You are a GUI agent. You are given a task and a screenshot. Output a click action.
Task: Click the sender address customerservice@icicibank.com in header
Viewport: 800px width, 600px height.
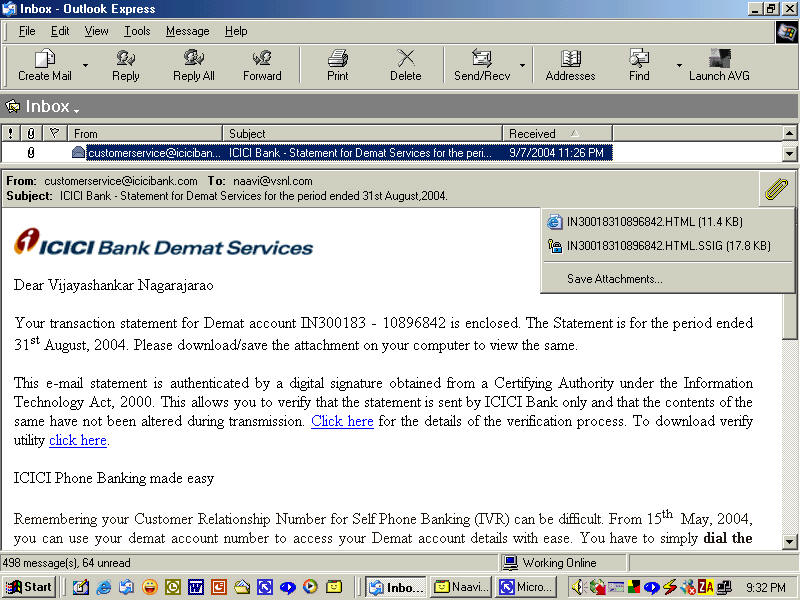pyautogui.click(x=121, y=181)
